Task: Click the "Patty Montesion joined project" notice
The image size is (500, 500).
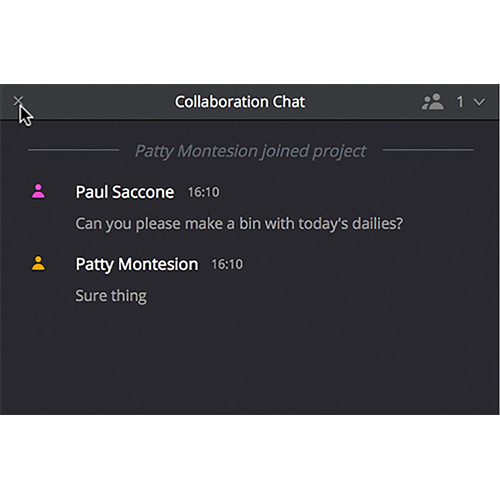Action: [251, 151]
